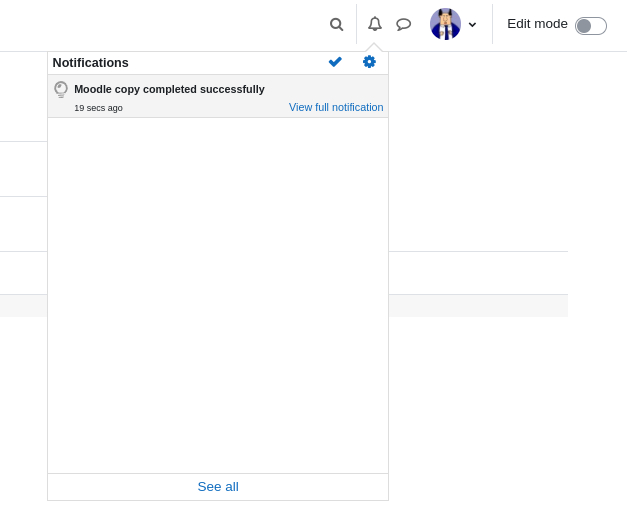Click the '19 secs ago' timestamp

coord(98,108)
